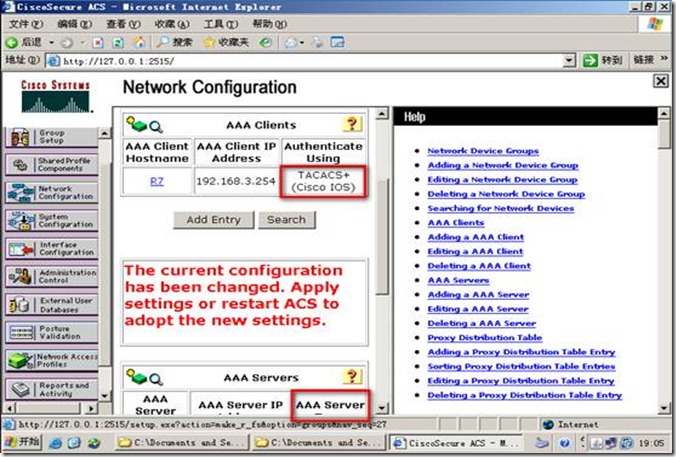The height and width of the screenshot is (457, 676).
Task: Open the 编辑(E) menu
Action: pyautogui.click(x=75, y=24)
